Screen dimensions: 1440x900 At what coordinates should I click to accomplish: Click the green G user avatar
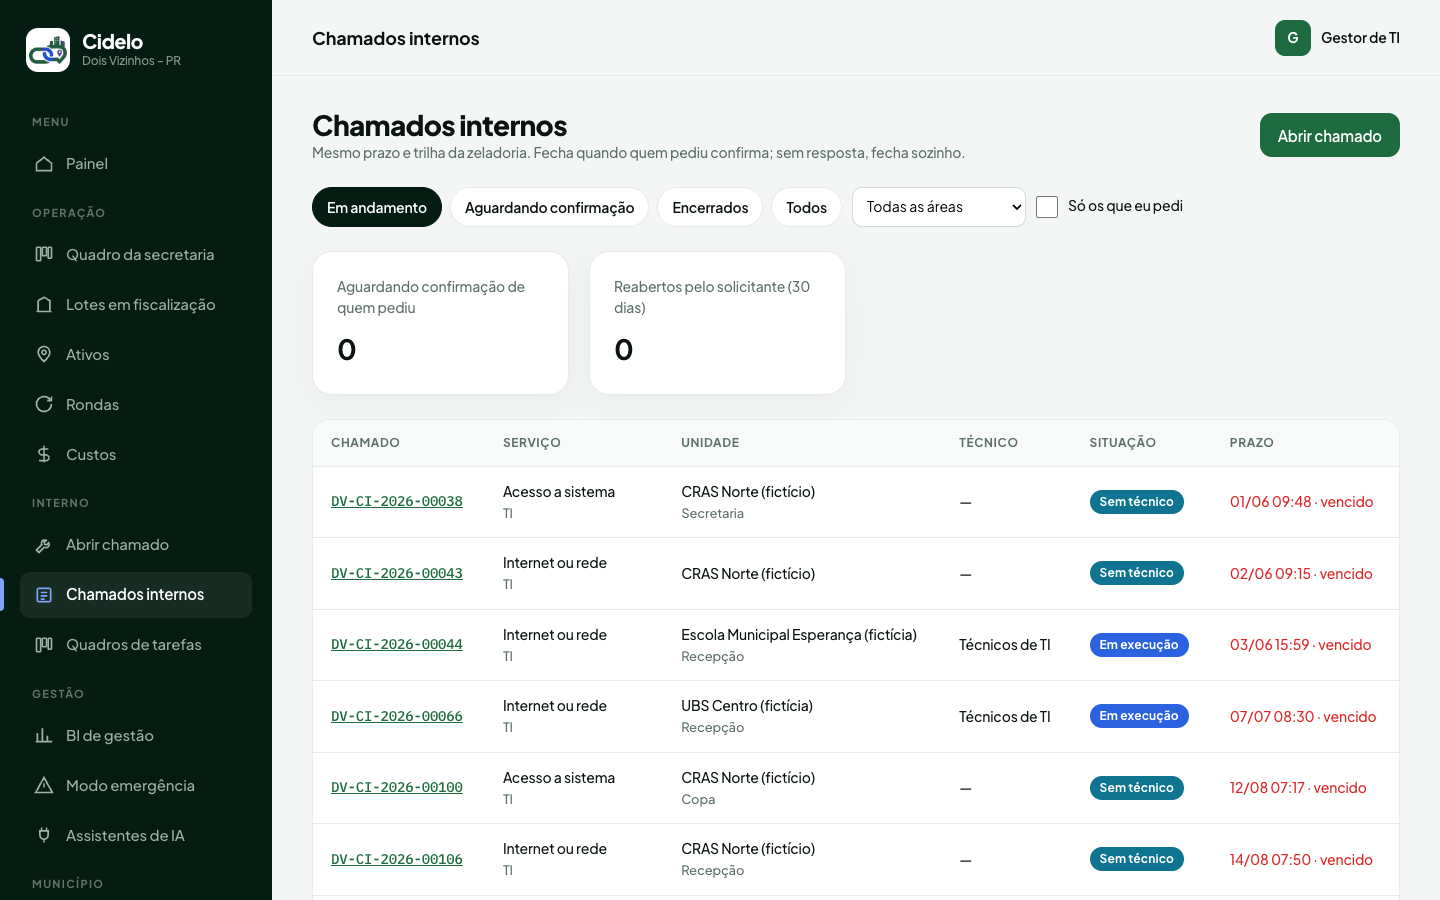pos(1293,38)
